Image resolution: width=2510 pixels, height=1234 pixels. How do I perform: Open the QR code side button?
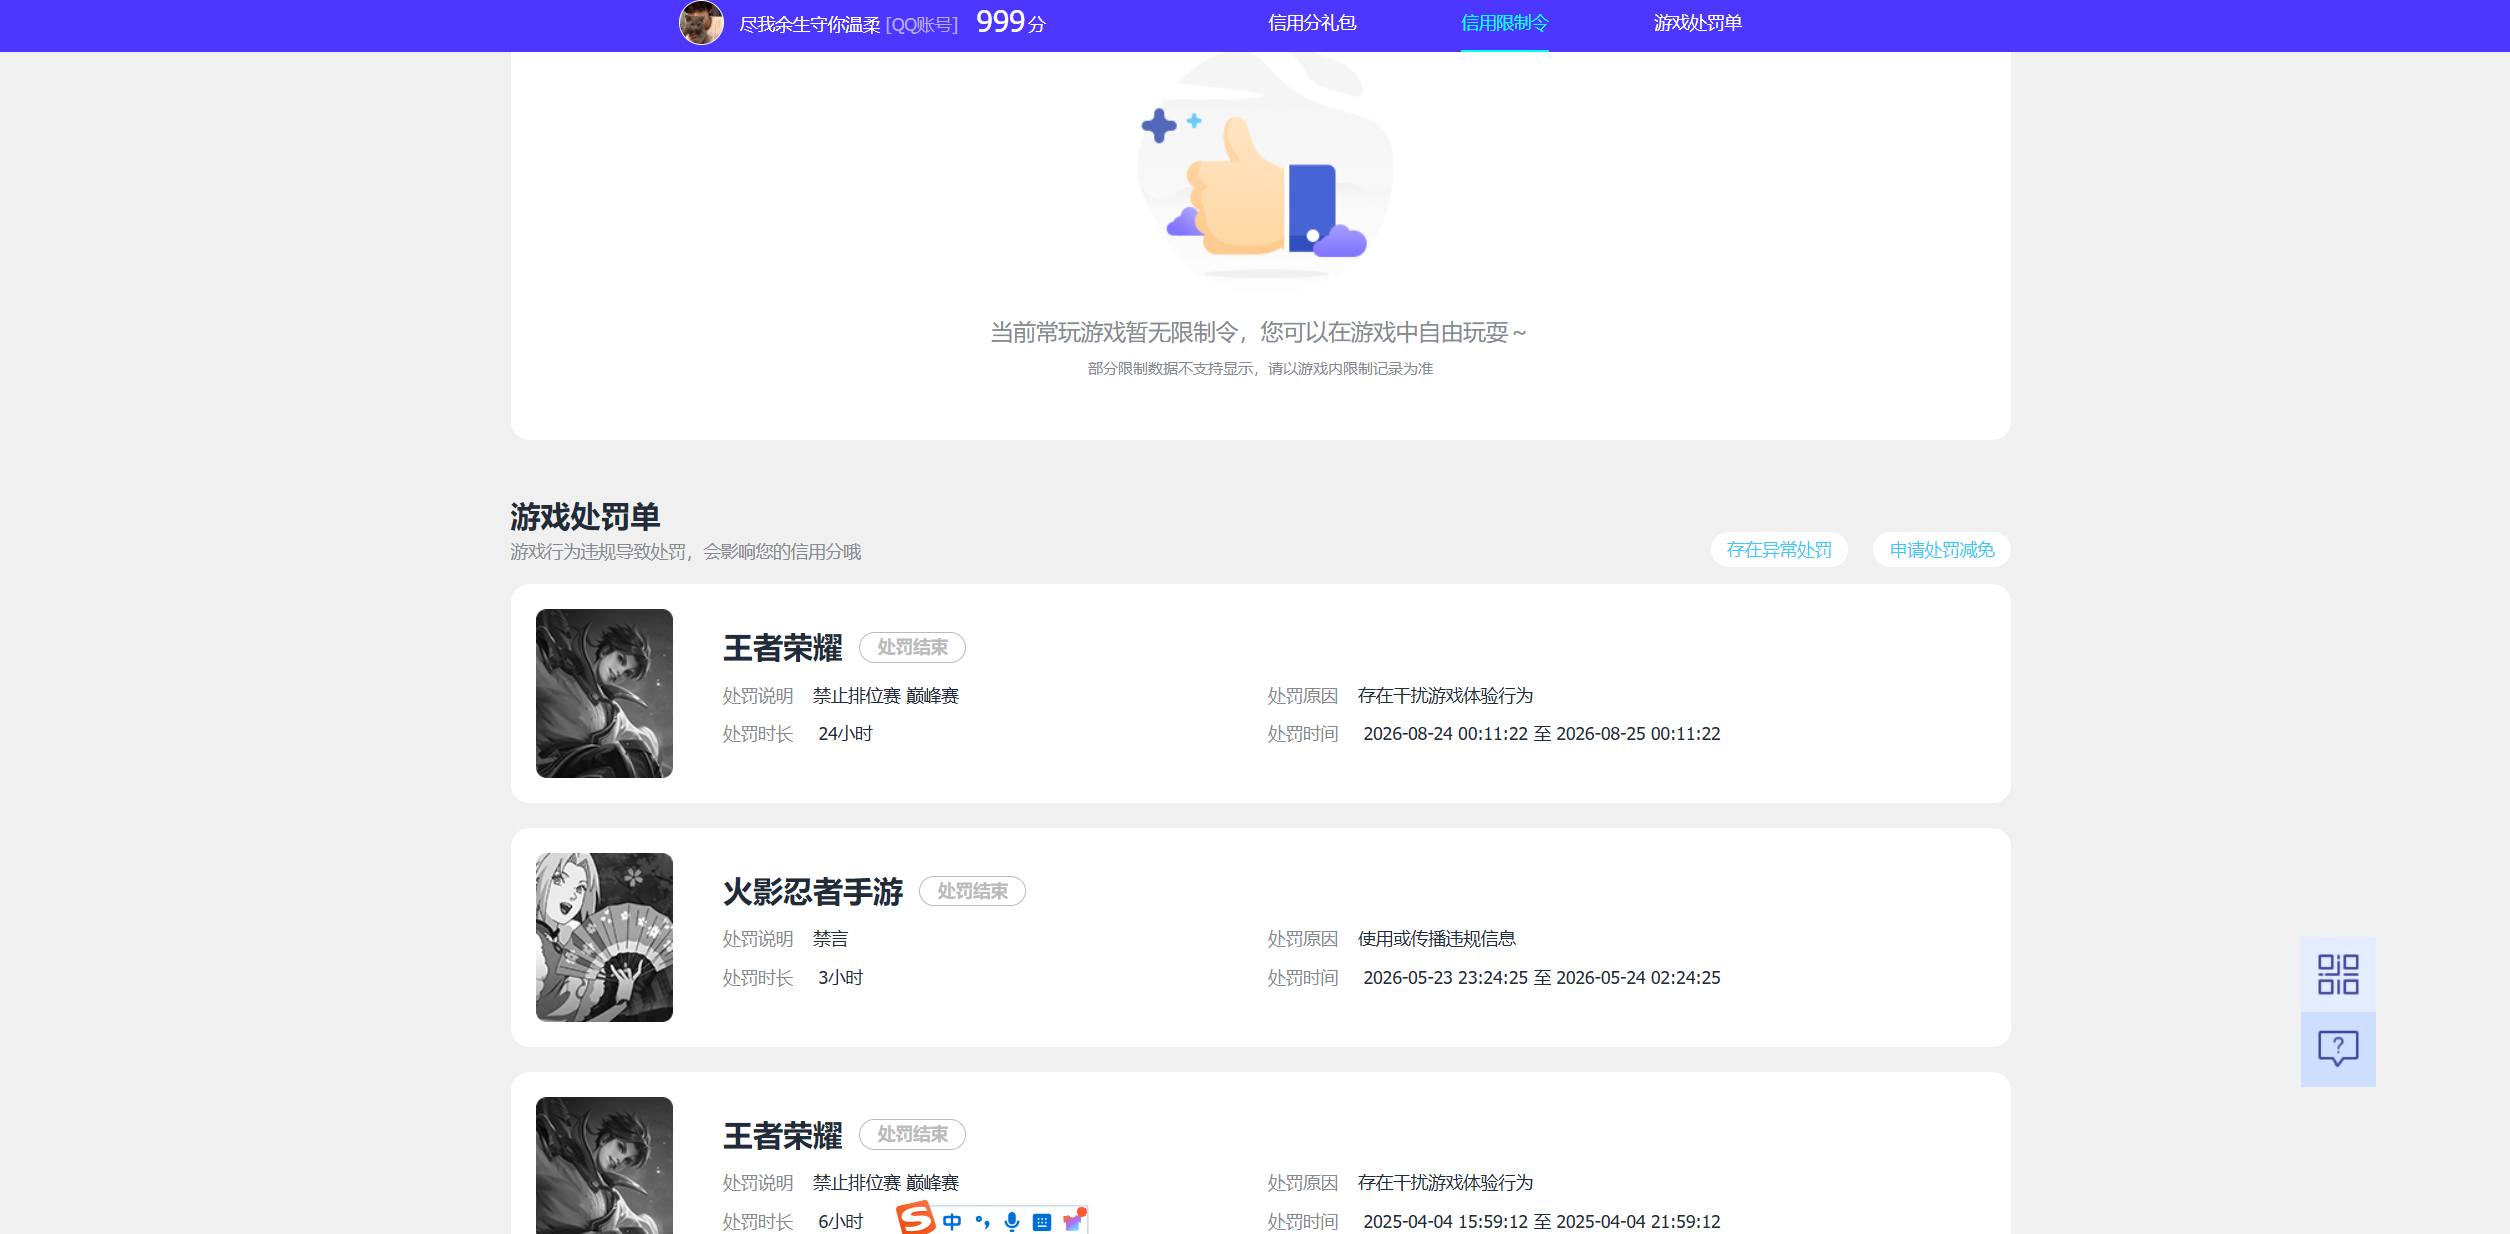pyautogui.click(x=2338, y=974)
